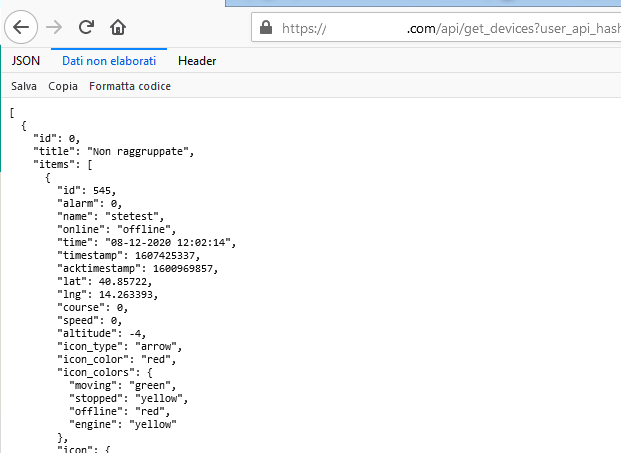The height and width of the screenshot is (453, 621).
Task: Click the Copia button
Action: click(63, 86)
